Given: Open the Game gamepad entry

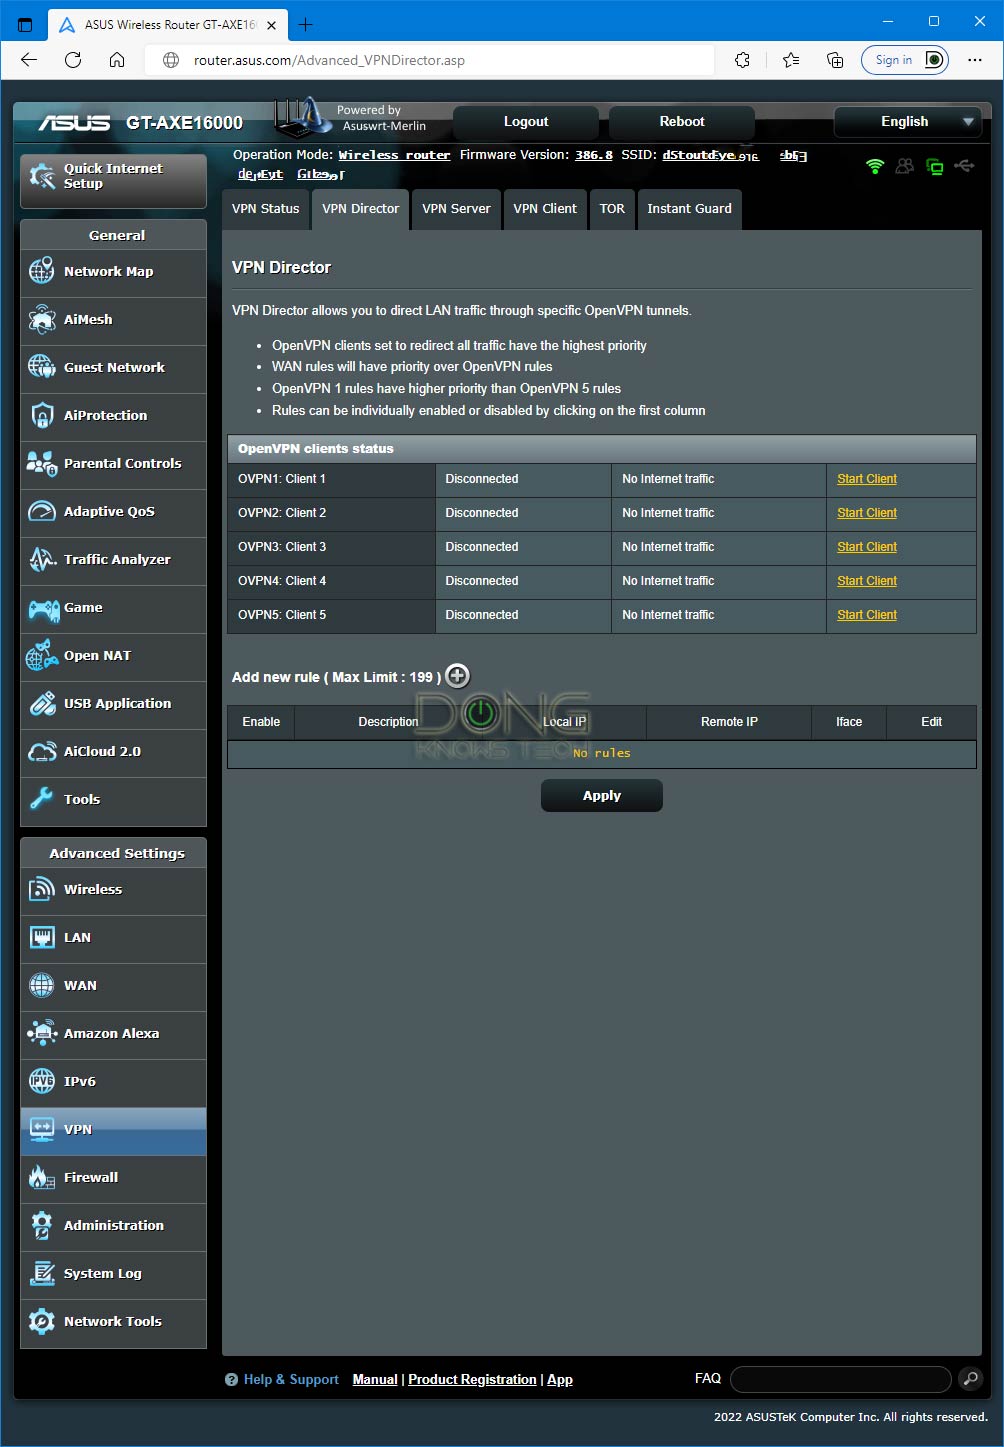Looking at the screenshot, I should point(113,608).
